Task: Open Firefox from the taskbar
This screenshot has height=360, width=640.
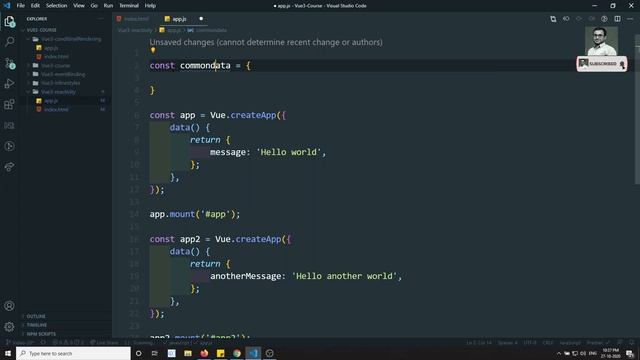Action: [x=204, y=353]
